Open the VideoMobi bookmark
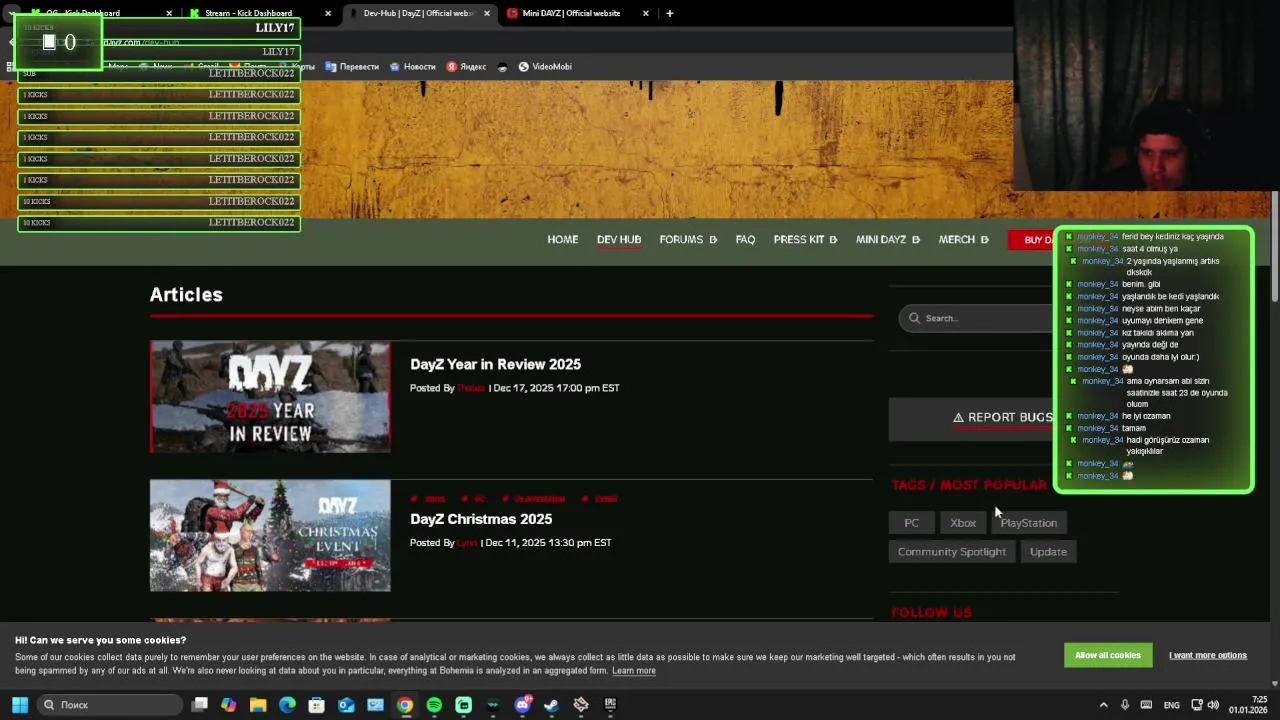 point(545,66)
